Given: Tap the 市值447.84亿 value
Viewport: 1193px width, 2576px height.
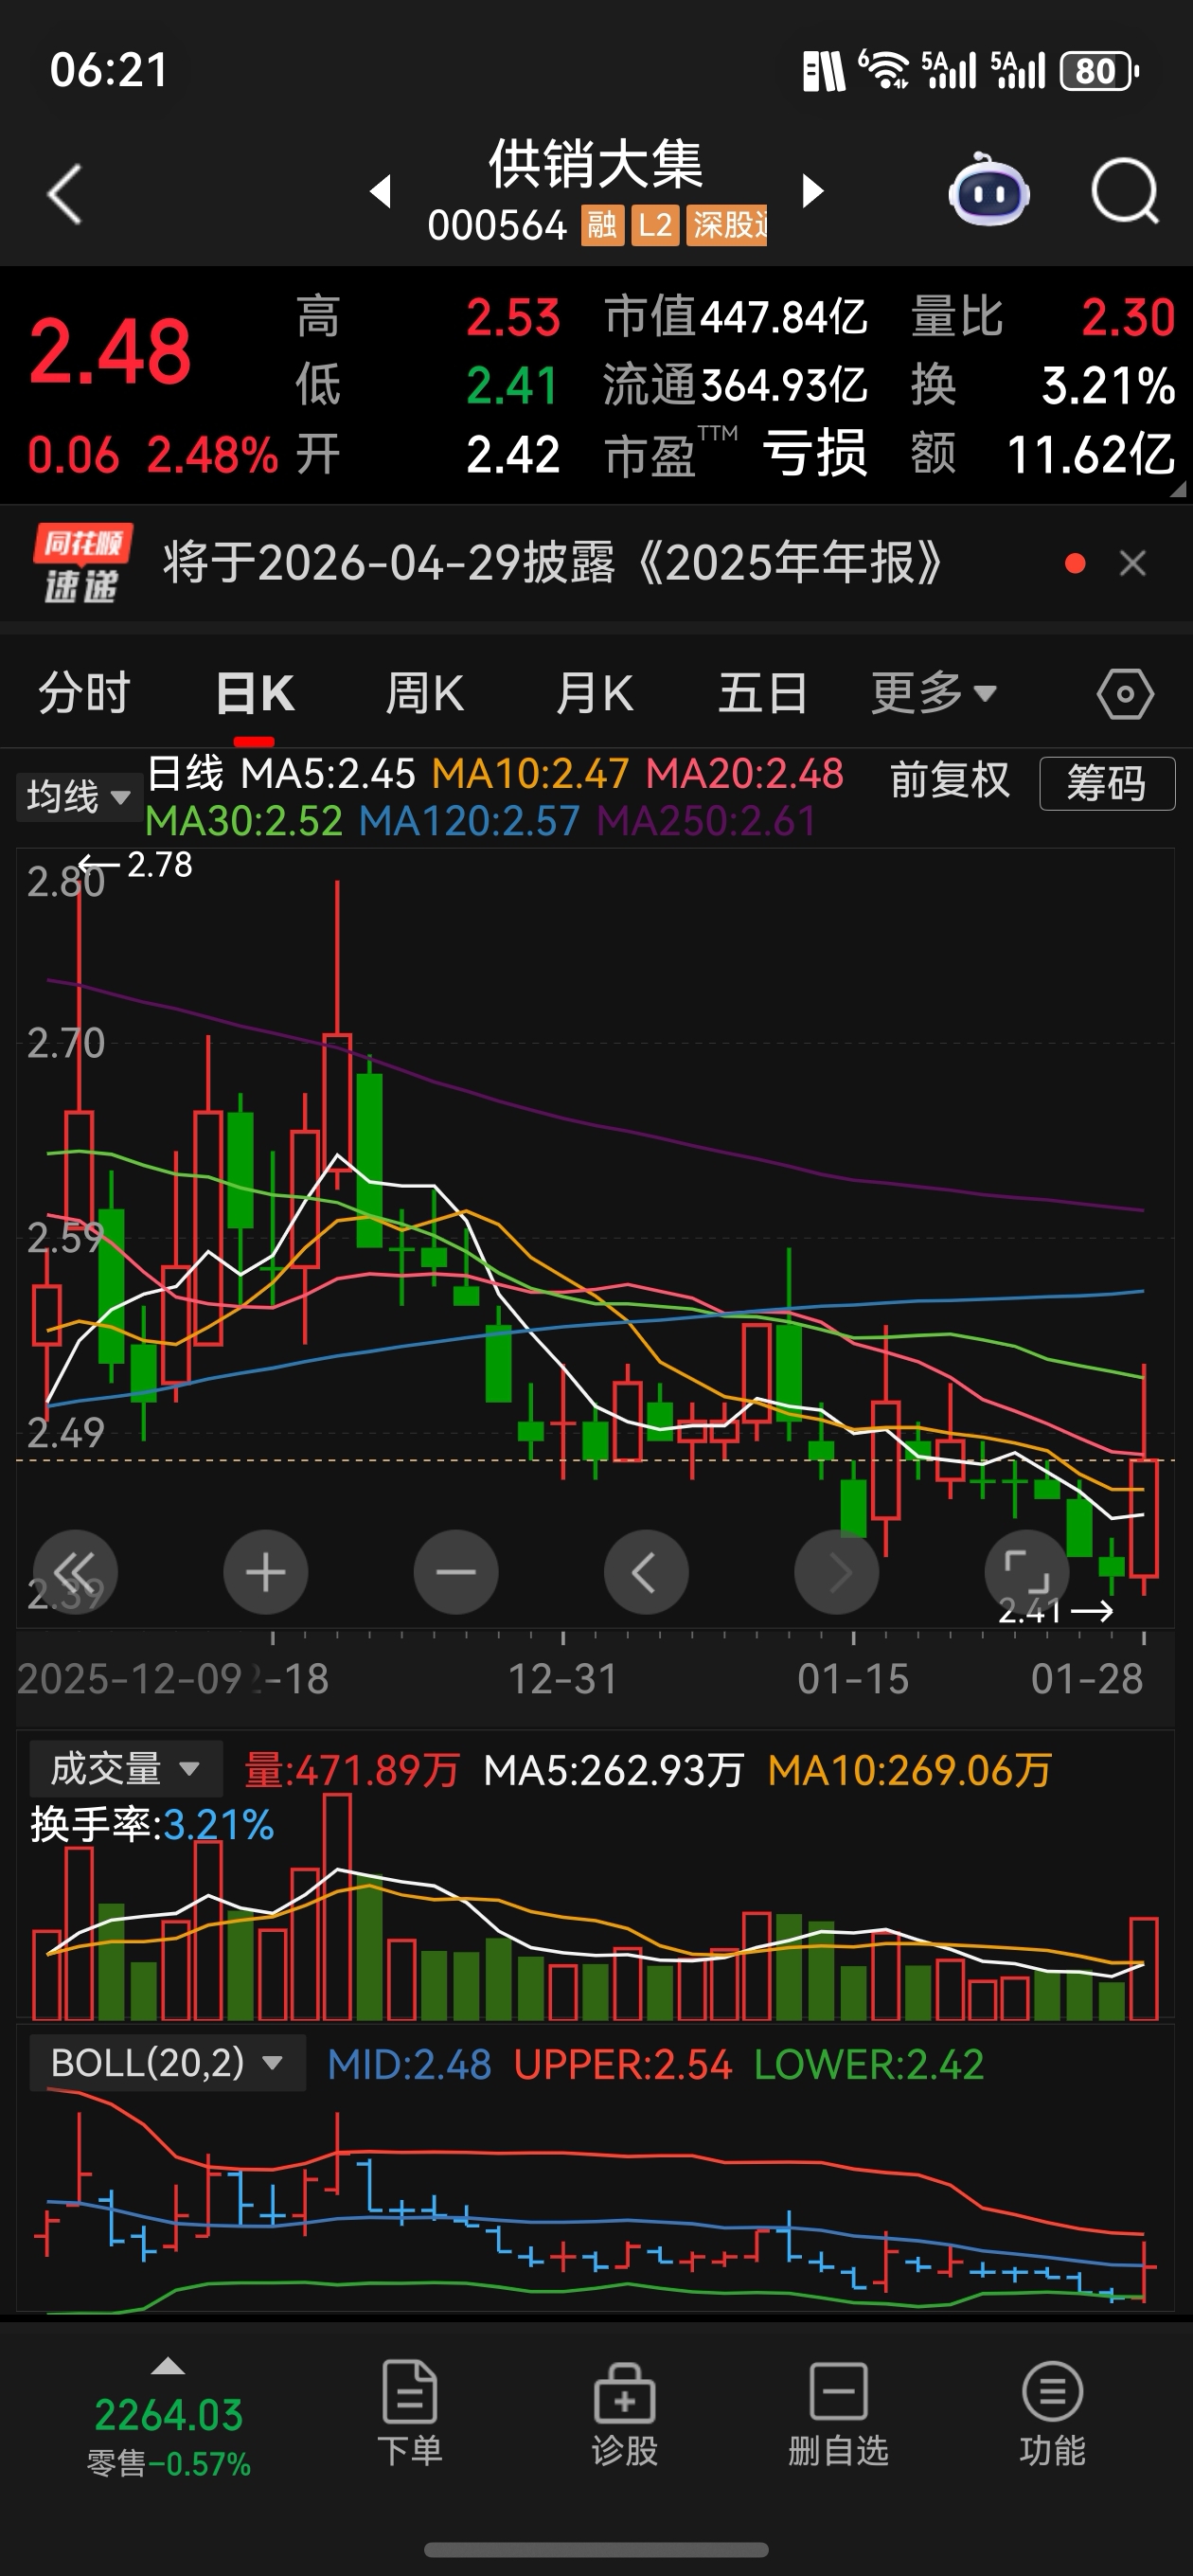Looking at the screenshot, I should click(x=736, y=317).
